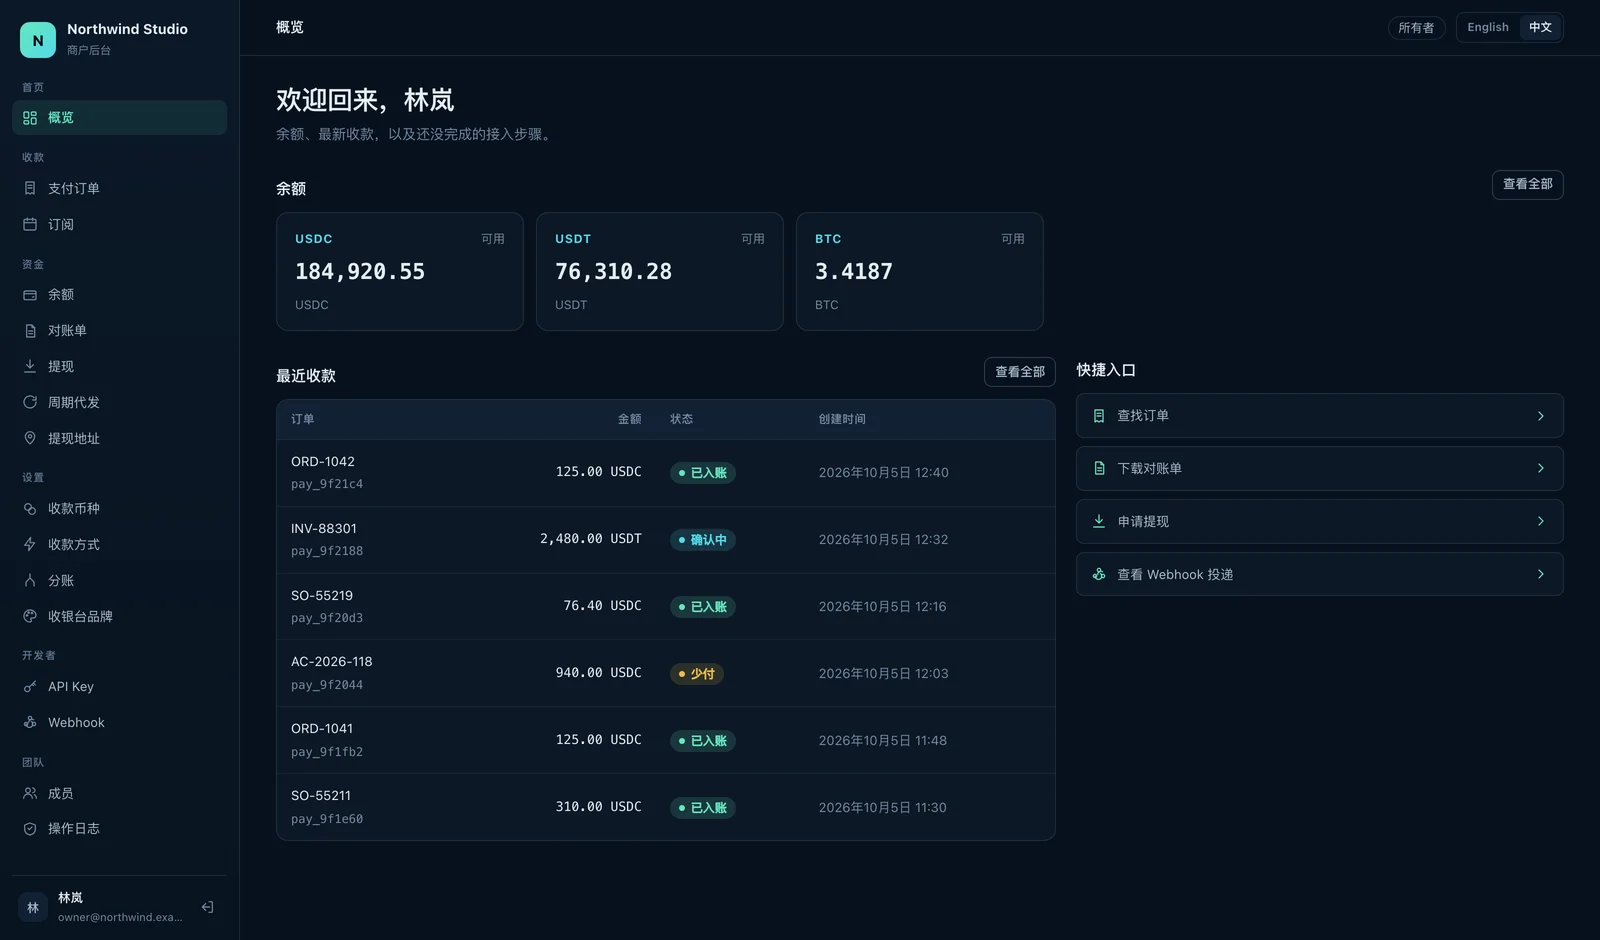This screenshot has width=1600, height=940.
Task: Open the 操作日志 menu label
Action: click(74, 829)
